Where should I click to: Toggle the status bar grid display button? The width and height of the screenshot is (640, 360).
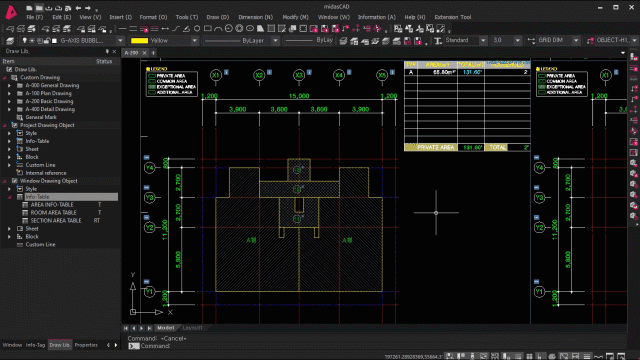[x=529, y=356]
